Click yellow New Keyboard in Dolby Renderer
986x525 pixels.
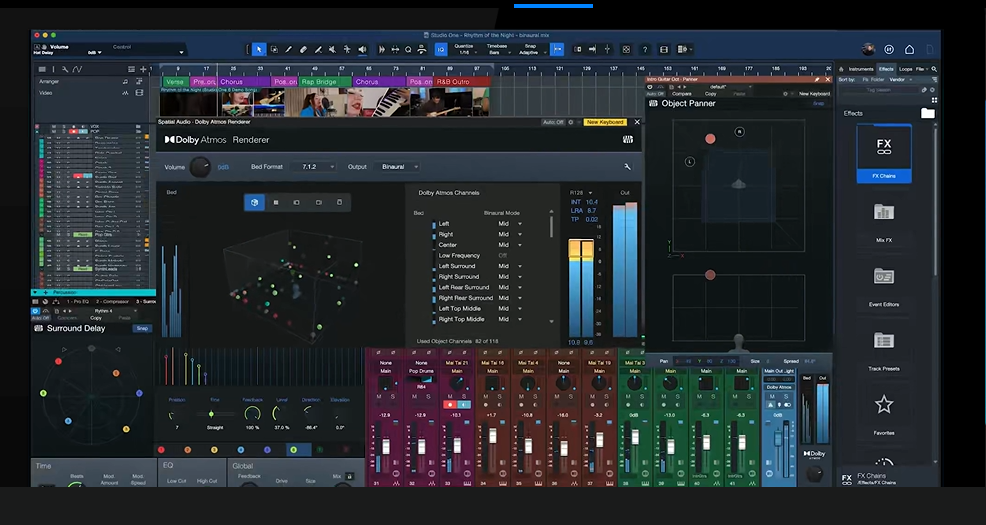click(x=605, y=122)
